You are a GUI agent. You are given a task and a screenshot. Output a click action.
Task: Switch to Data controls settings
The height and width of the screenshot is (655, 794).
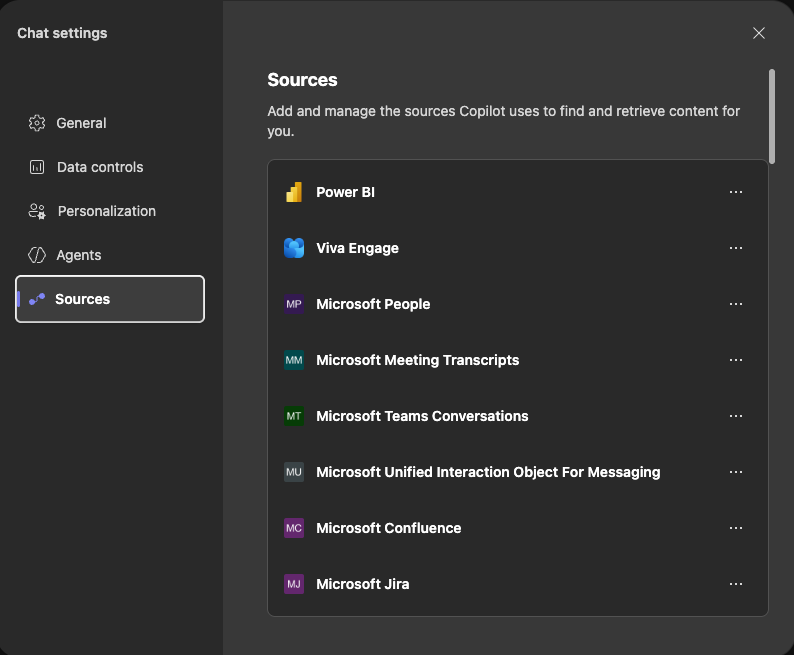tap(110, 167)
